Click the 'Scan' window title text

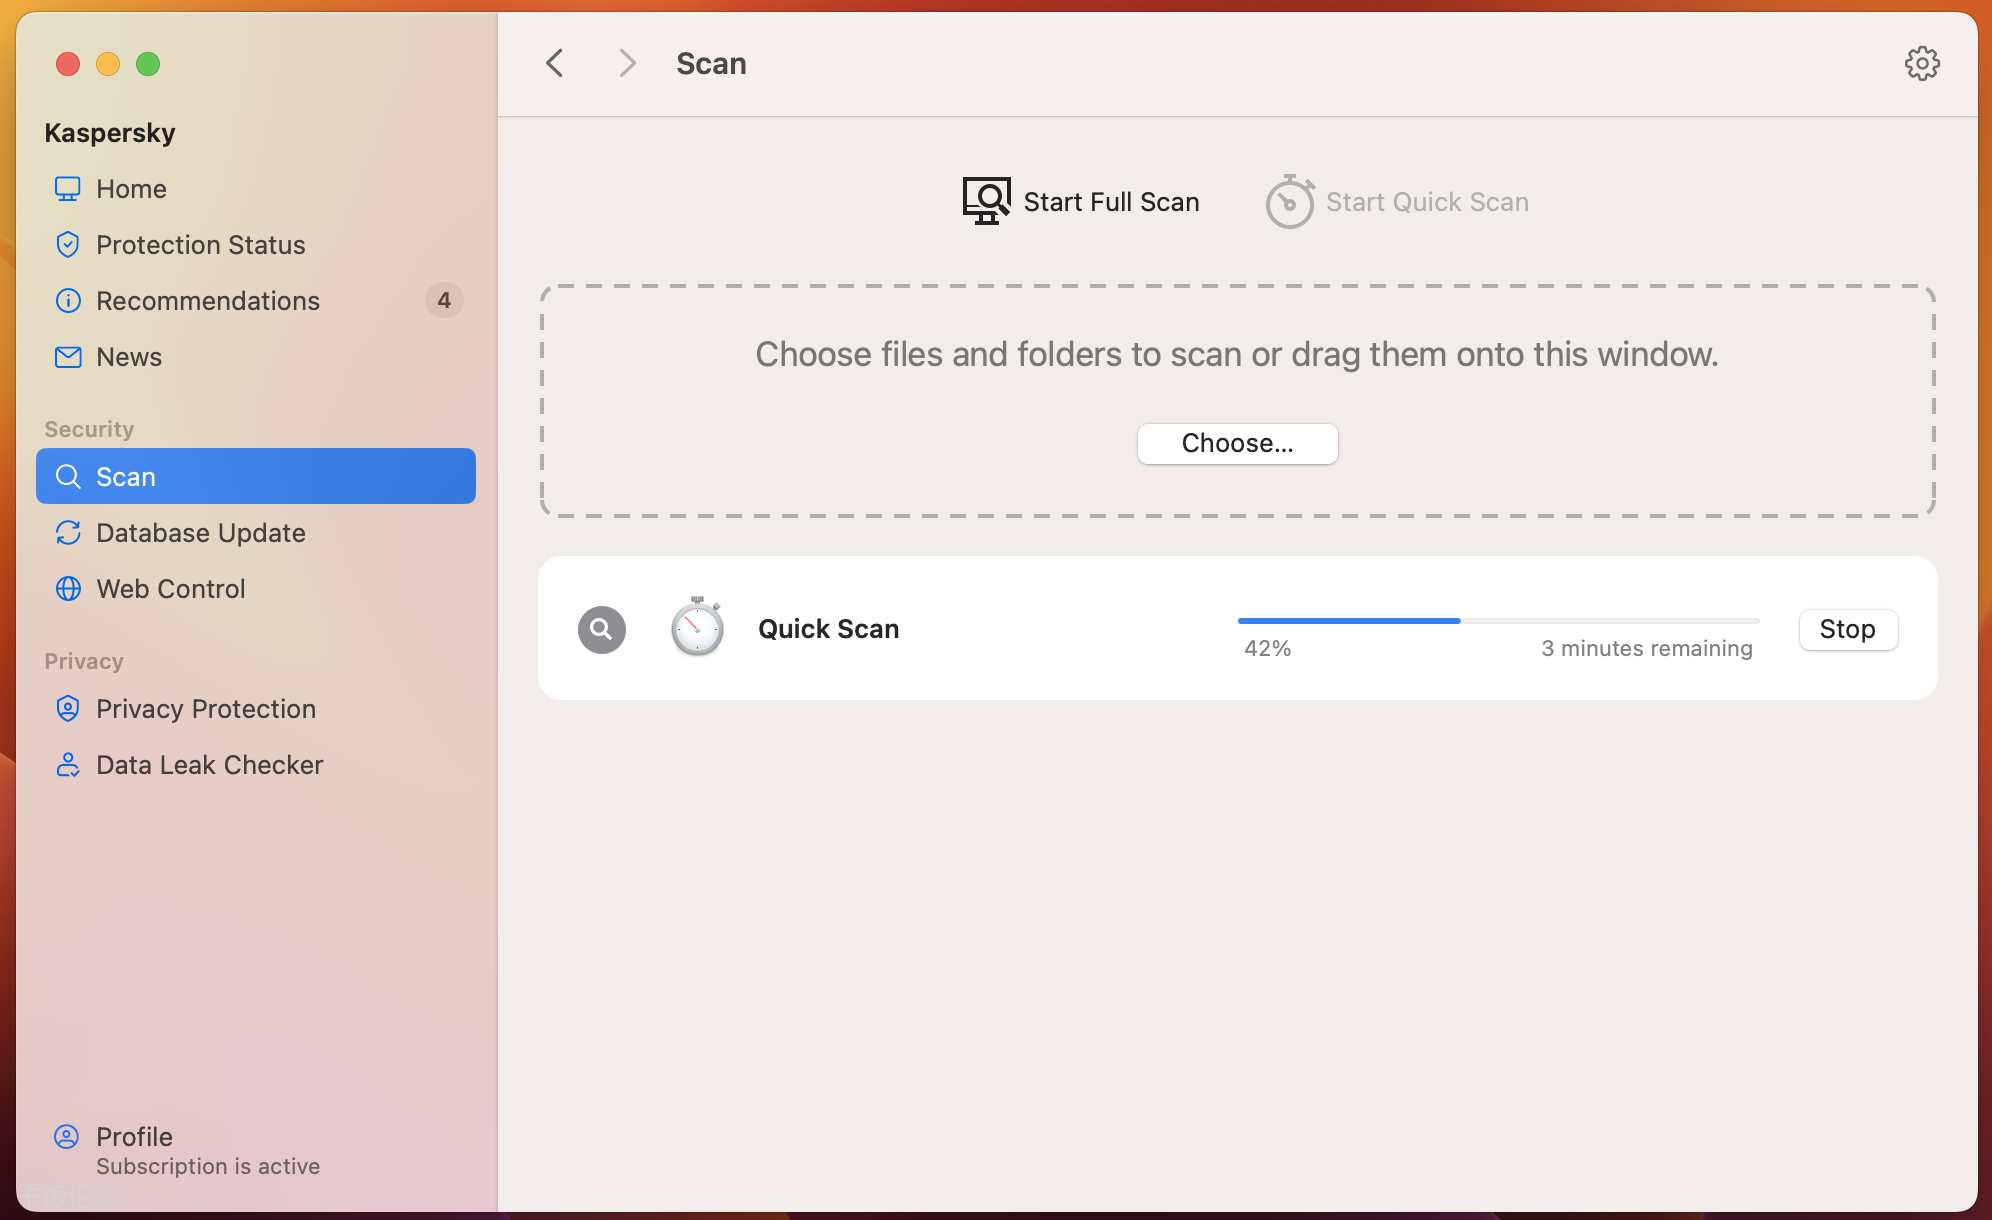tap(711, 63)
